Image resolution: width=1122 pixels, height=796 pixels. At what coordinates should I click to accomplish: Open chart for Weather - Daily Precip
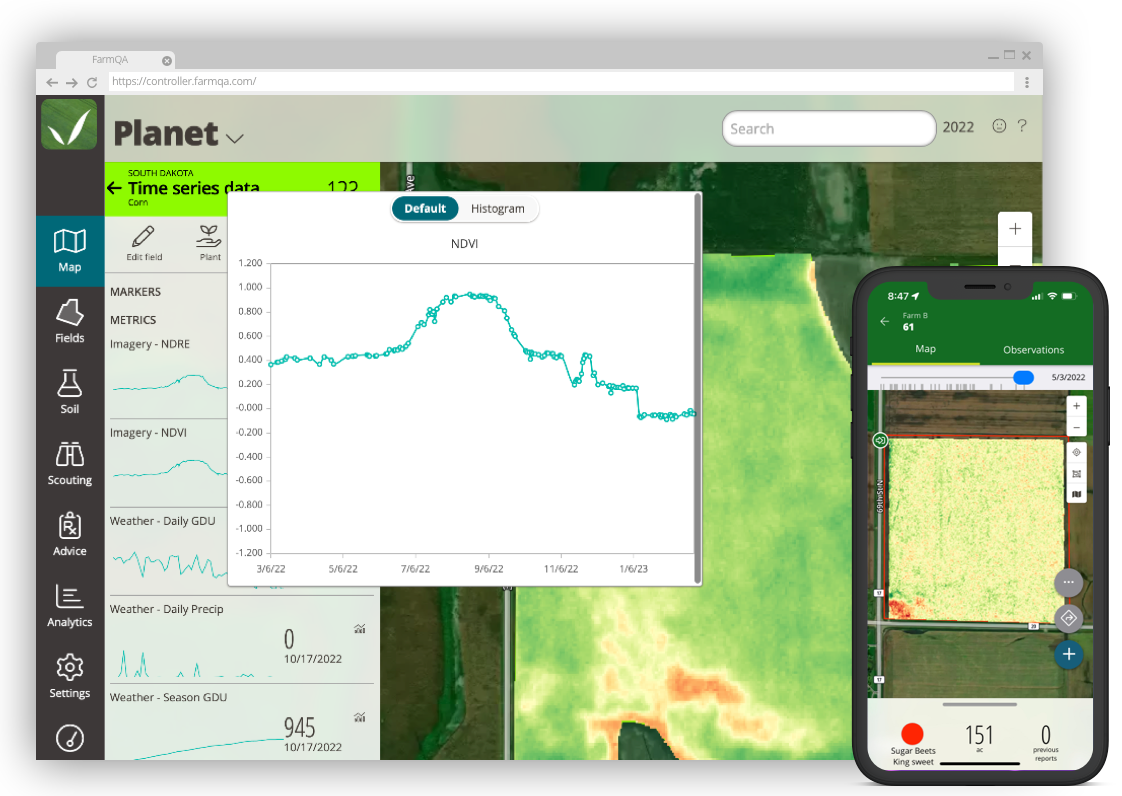click(x=360, y=628)
